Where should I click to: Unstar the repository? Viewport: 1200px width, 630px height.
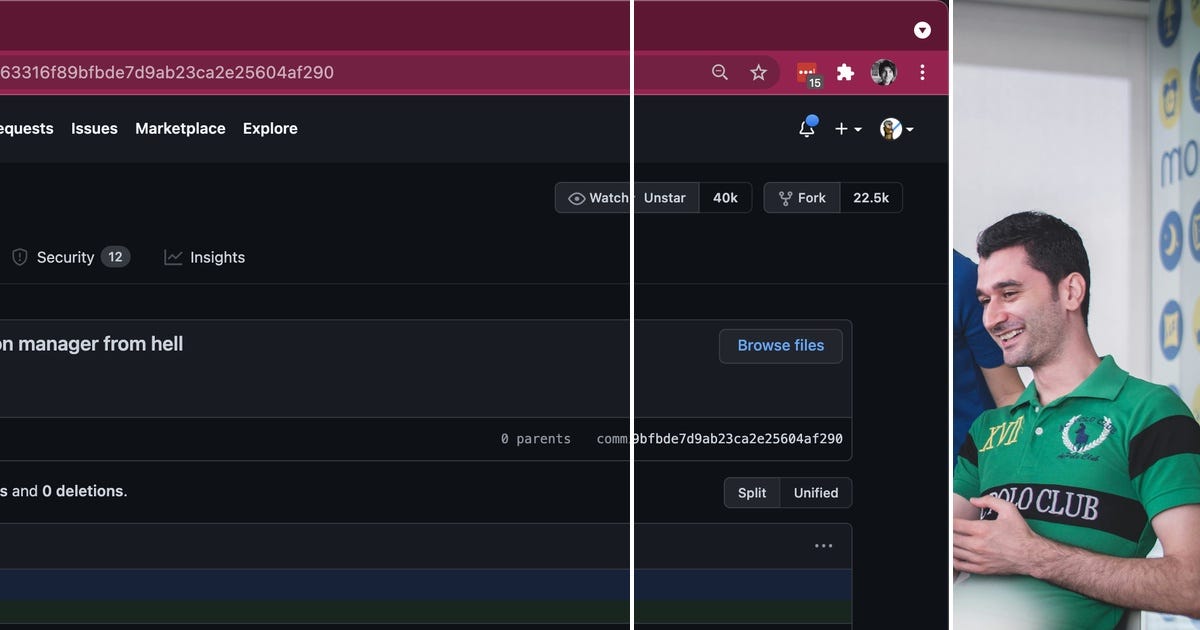coord(666,197)
